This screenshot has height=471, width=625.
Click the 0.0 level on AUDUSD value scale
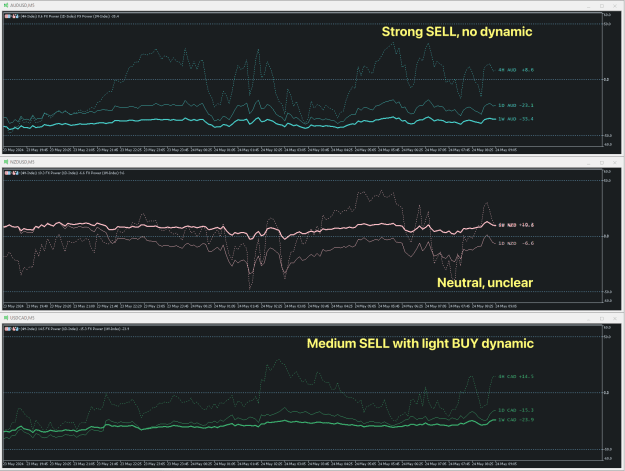(606, 79)
